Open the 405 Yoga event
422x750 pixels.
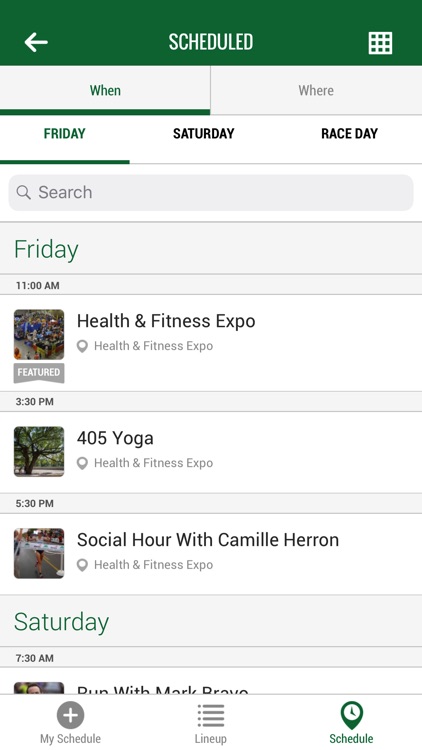(x=211, y=452)
